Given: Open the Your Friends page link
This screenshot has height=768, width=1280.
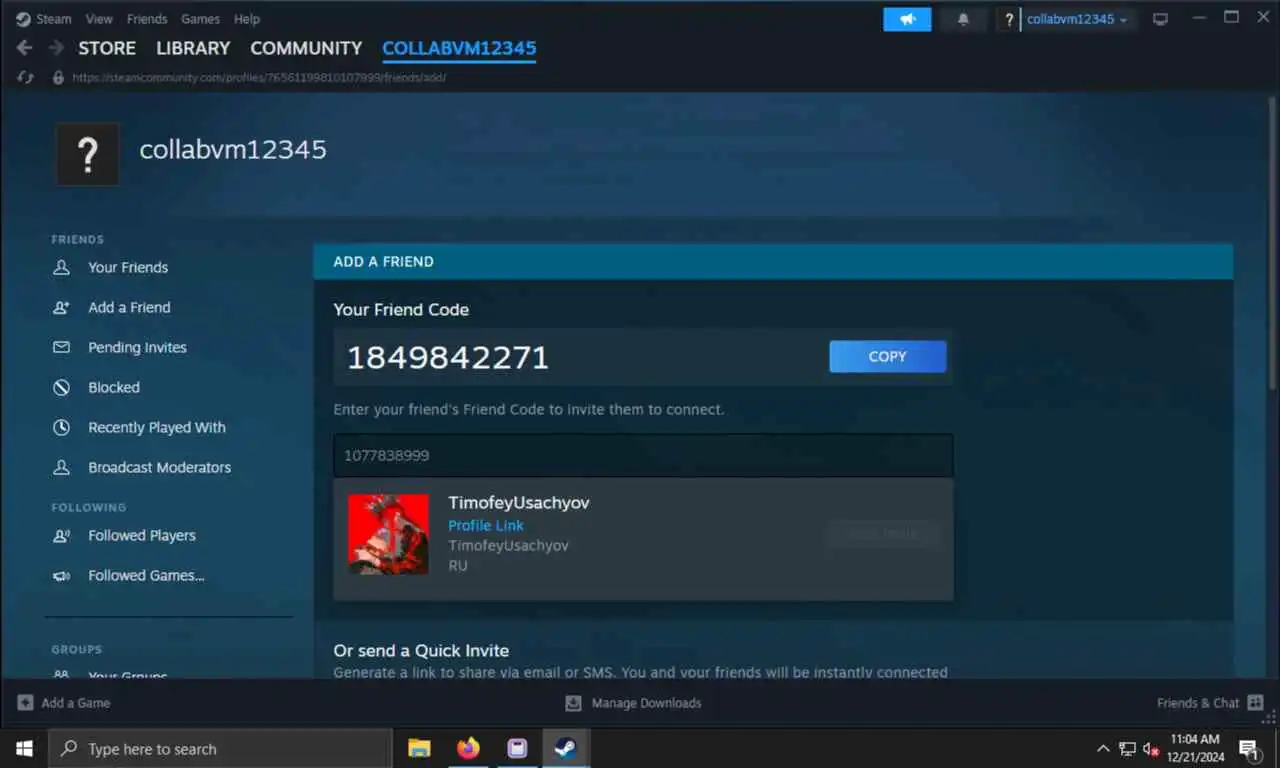Looking at the screenshot, I should pyautogui.click(x=128, y=267).
